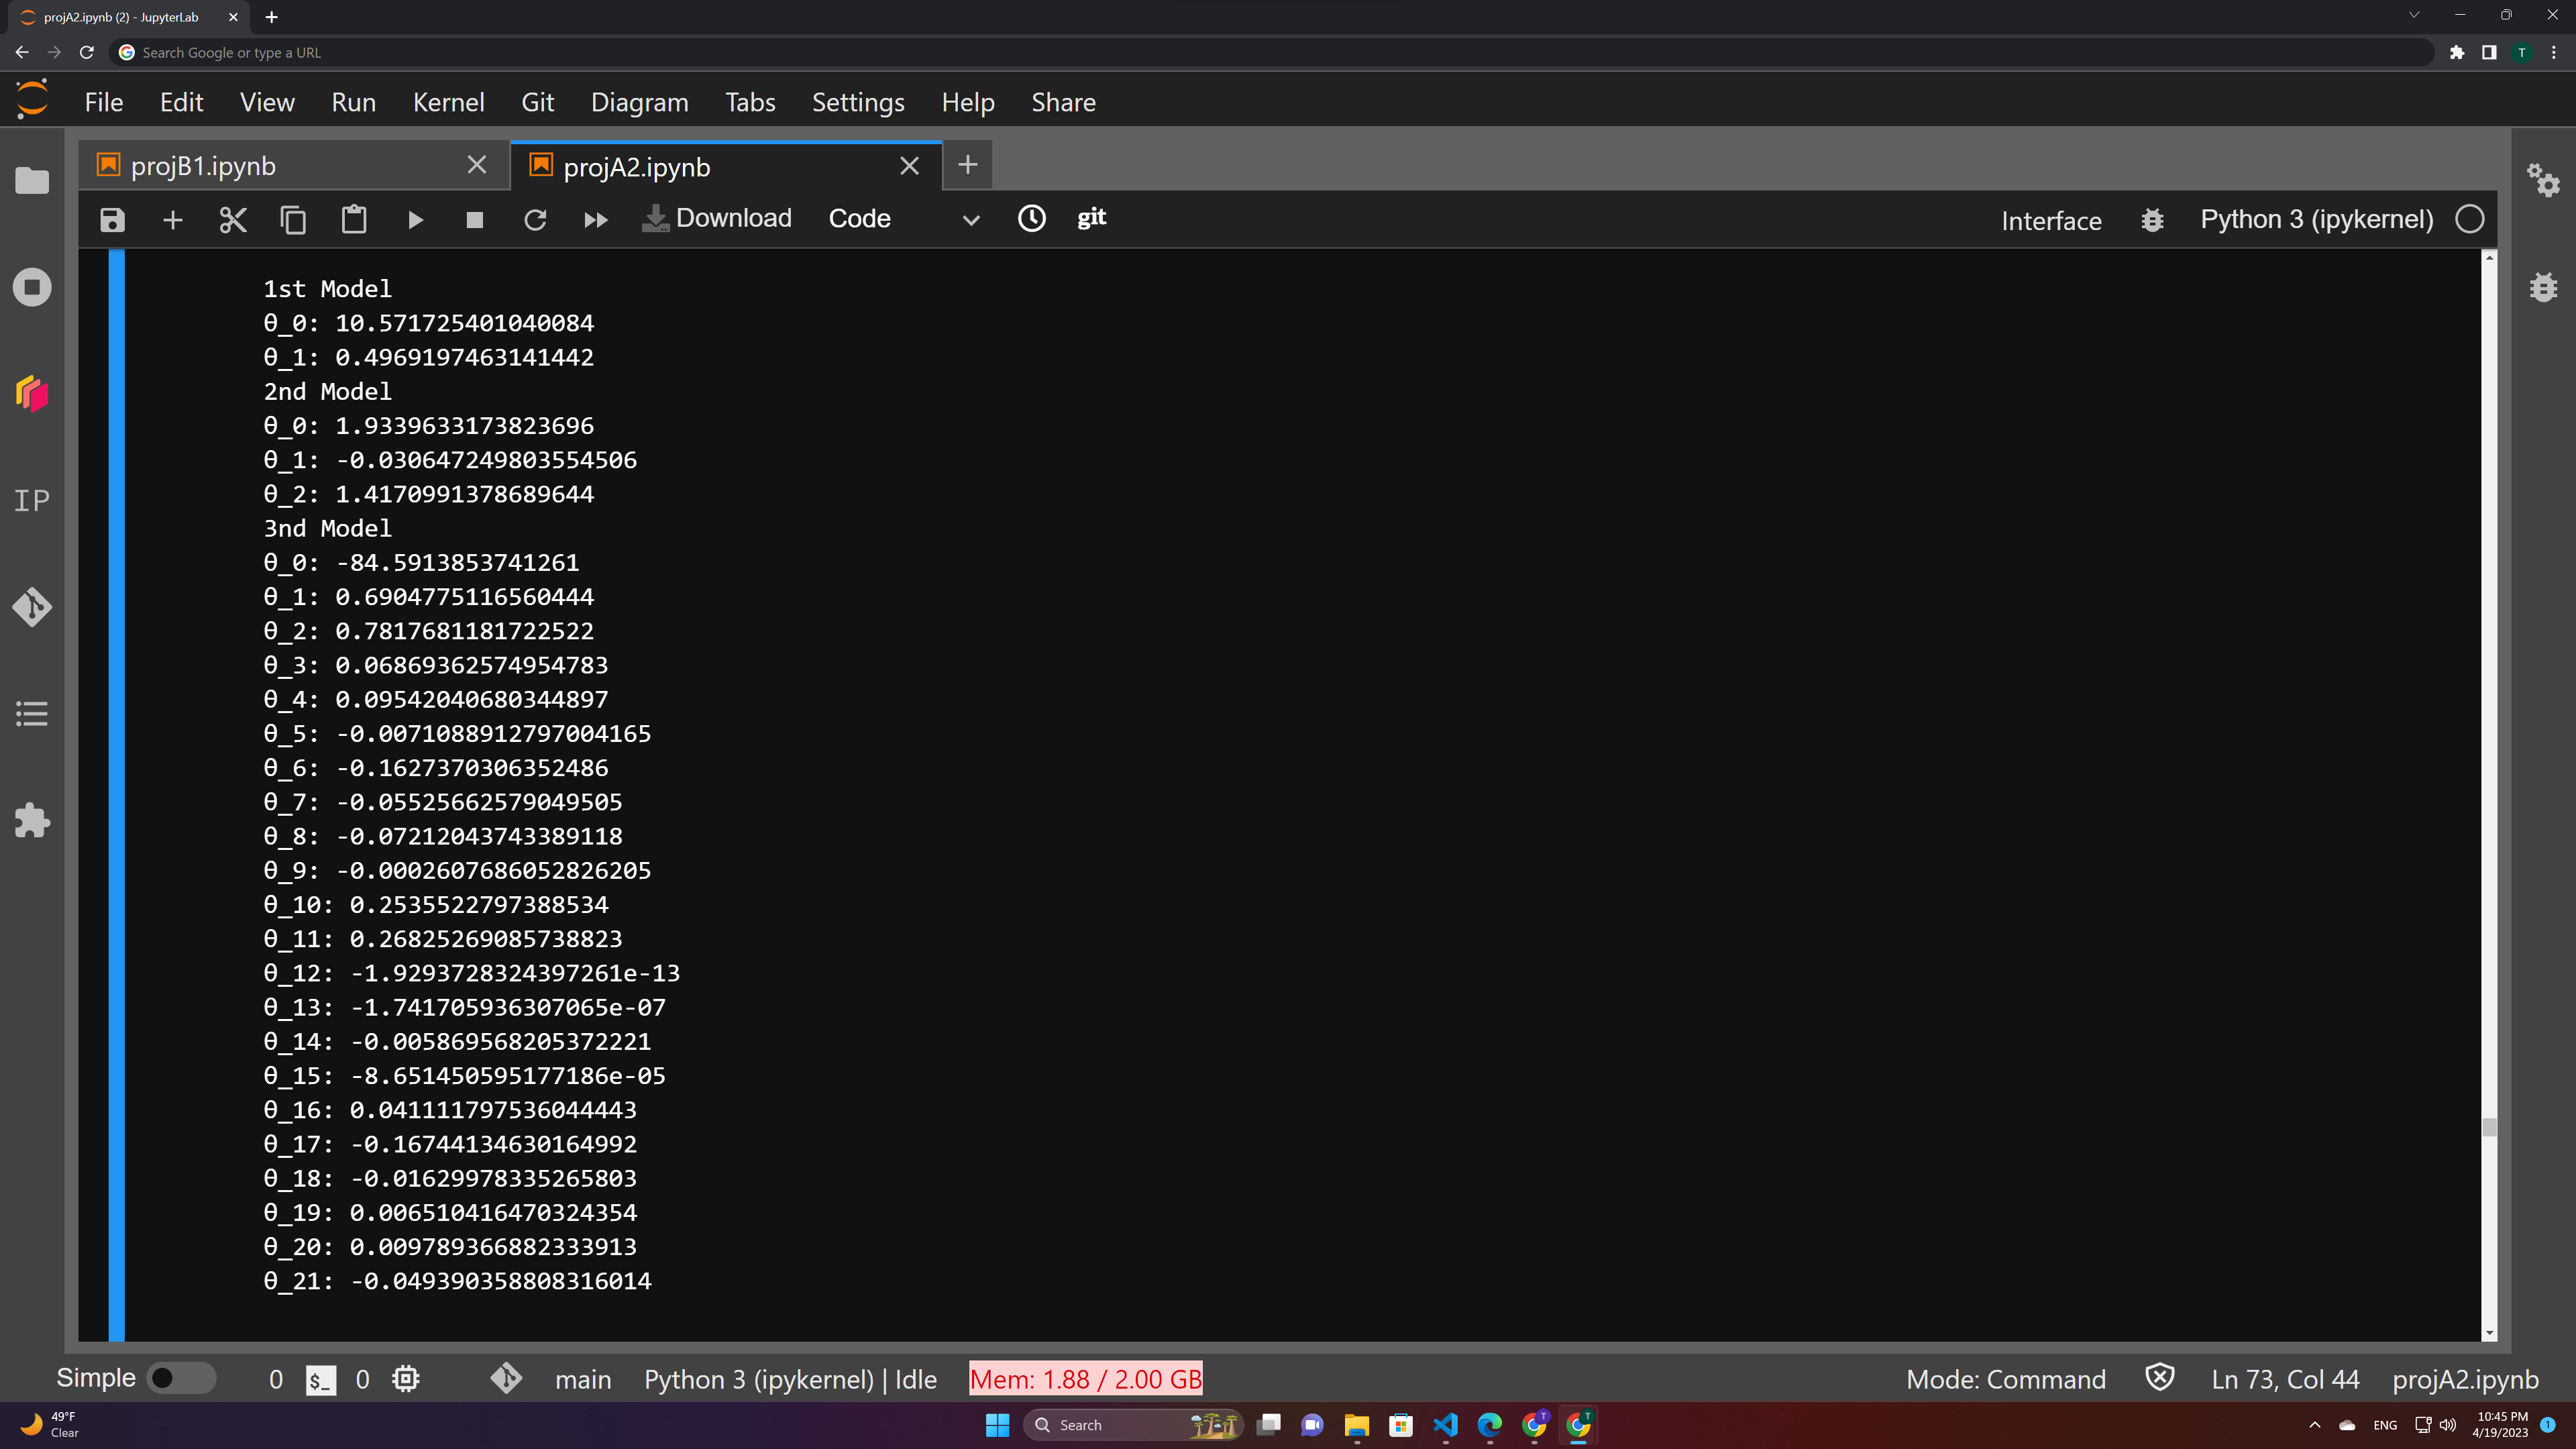This screenshot has width=2576, height=1449.
Task: Click the kernel status circle indicator
Action: [x=2469, y=219]
